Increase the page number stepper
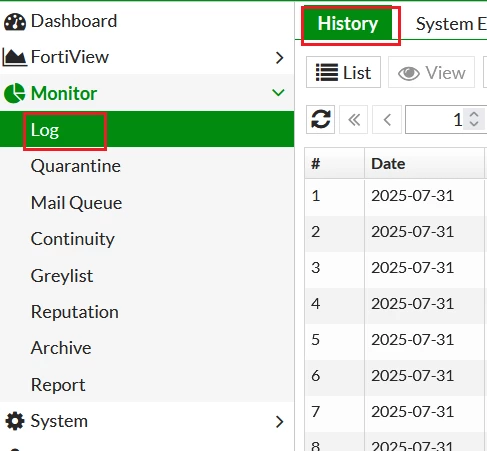Screen dimensions: 487x451 pos(474,115)
